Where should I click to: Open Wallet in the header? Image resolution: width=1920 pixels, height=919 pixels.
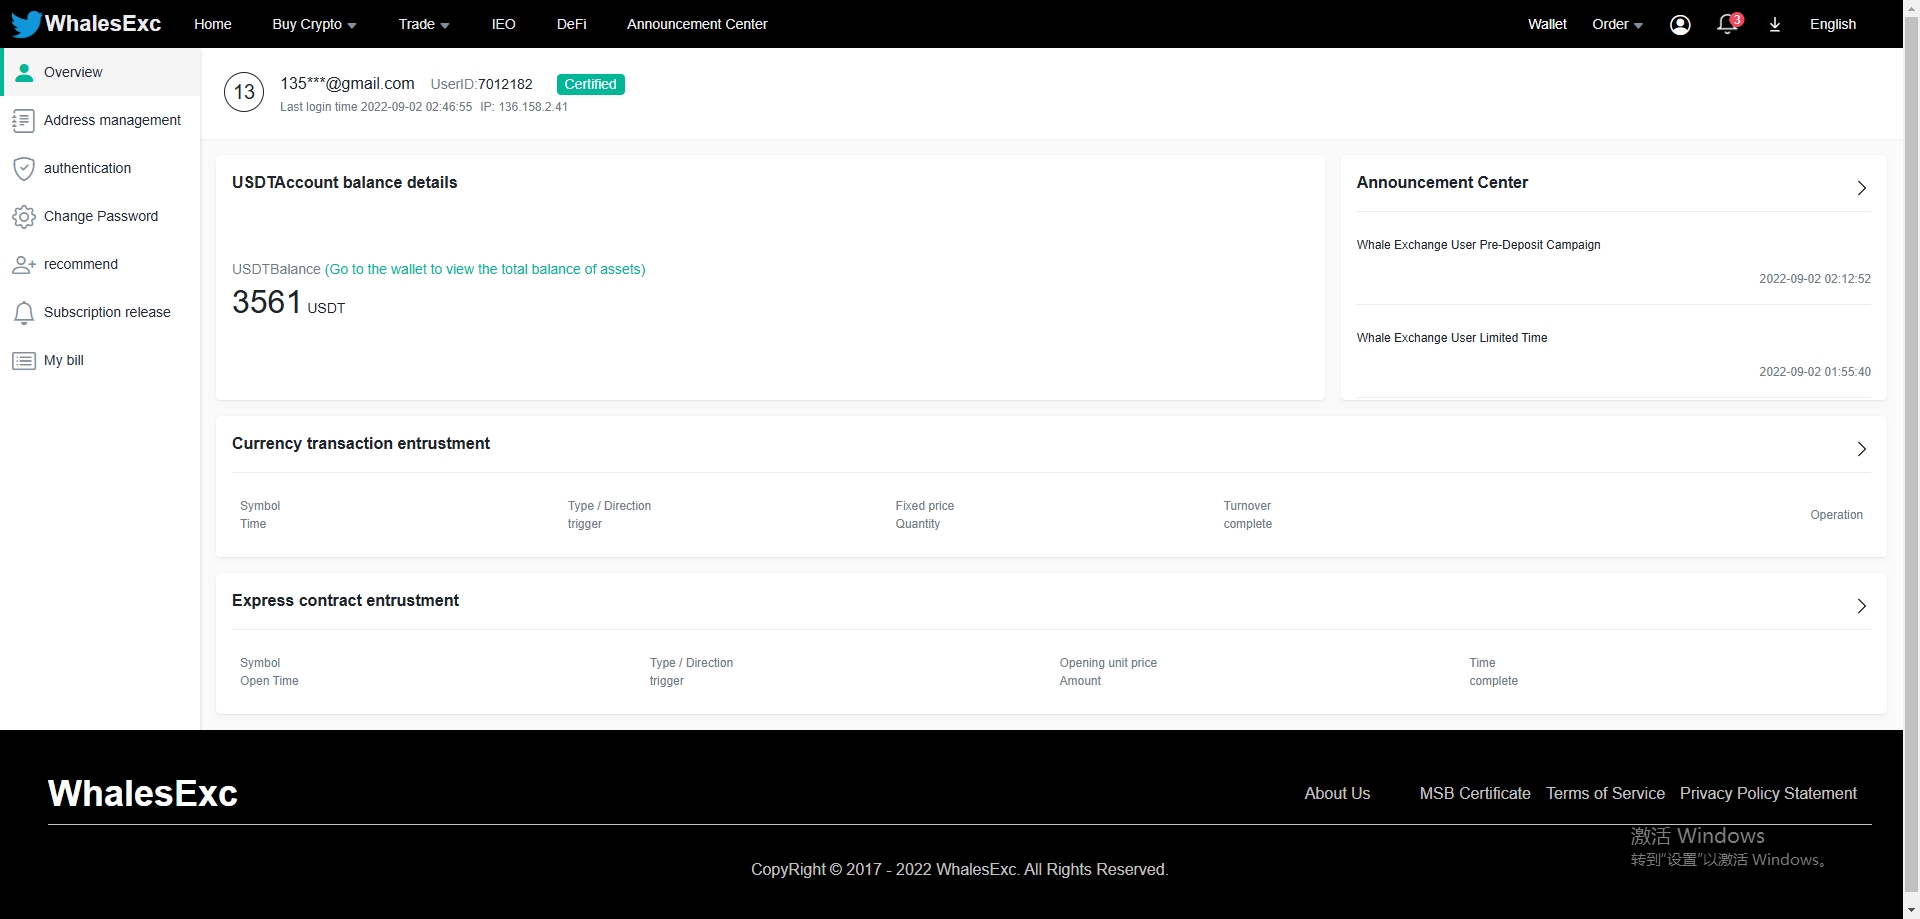[1547, 24]
